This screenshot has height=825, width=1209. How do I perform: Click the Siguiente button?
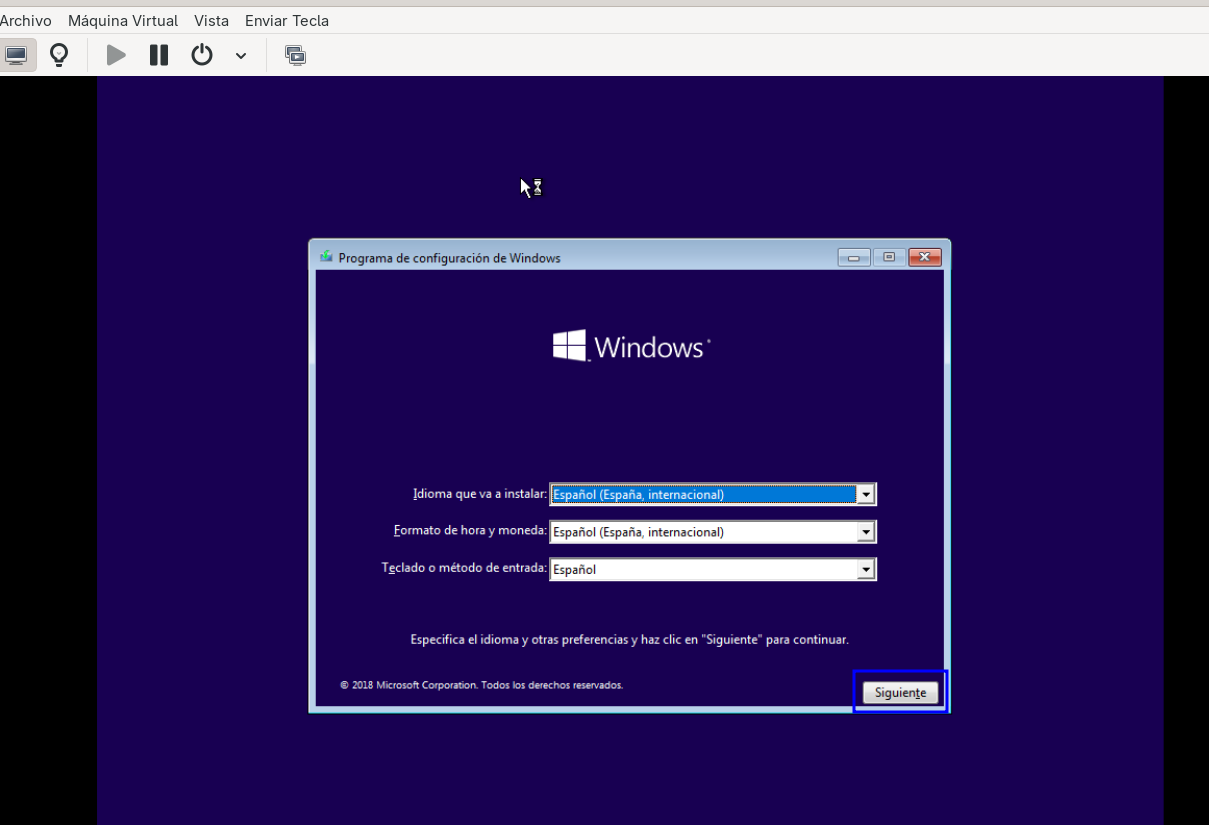(900, 692)
